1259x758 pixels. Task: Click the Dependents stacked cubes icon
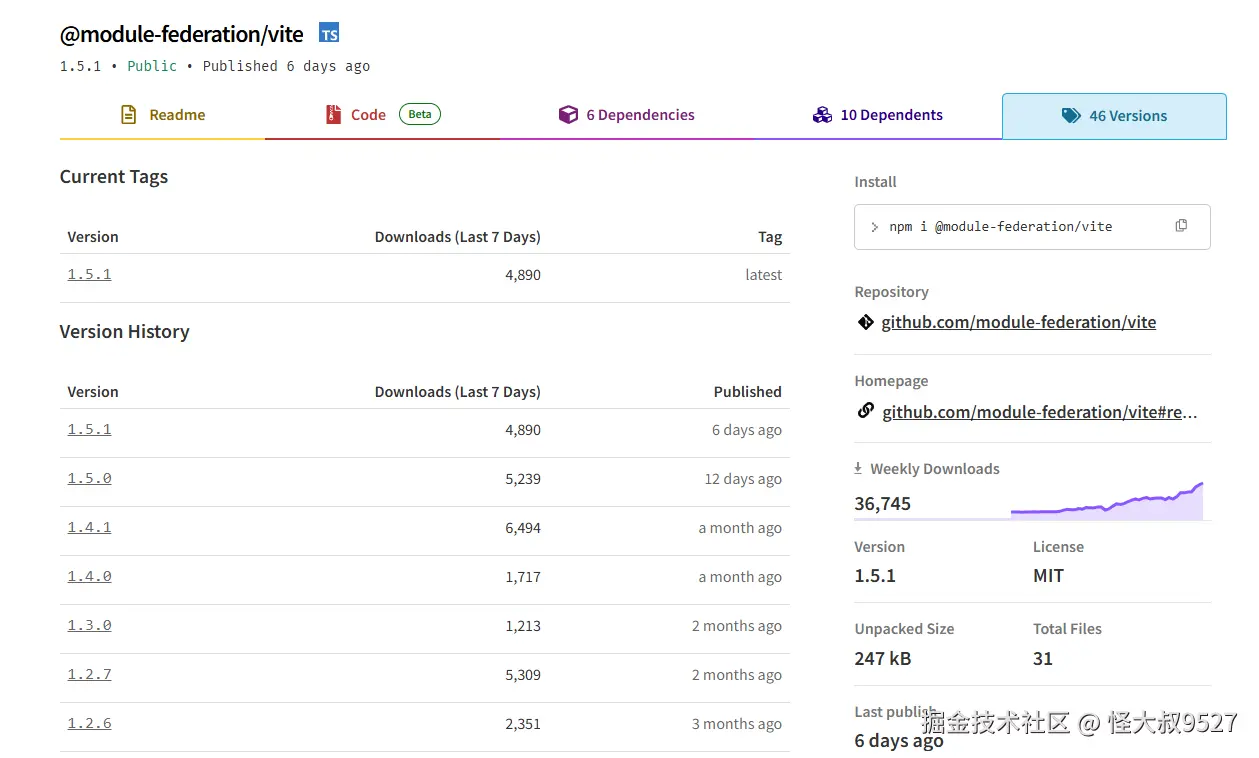tap(822, 115)
